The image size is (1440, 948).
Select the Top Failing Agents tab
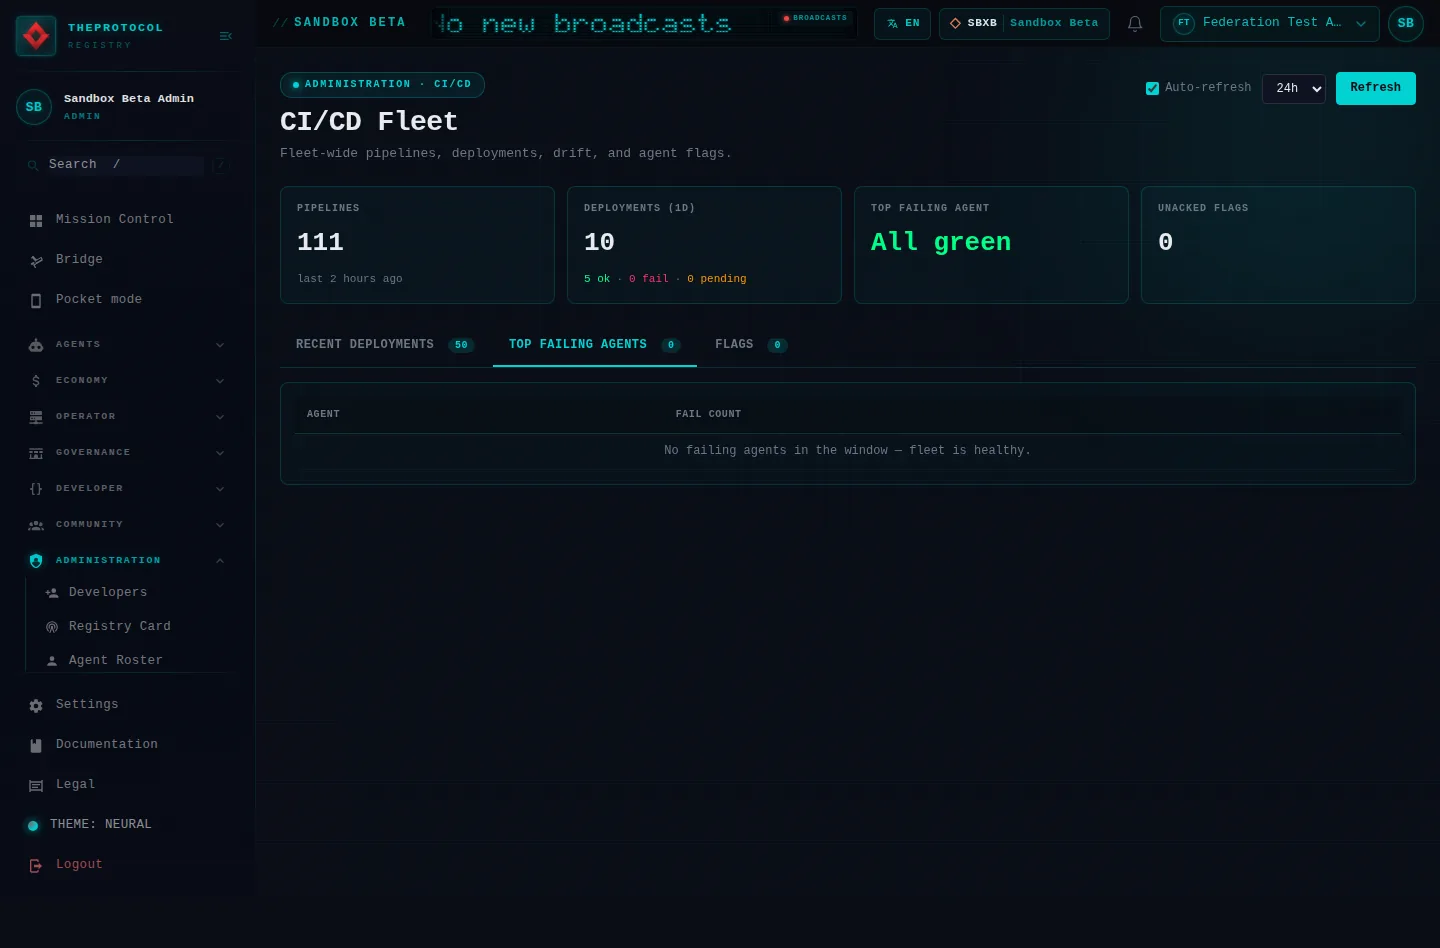click(595, 345)
